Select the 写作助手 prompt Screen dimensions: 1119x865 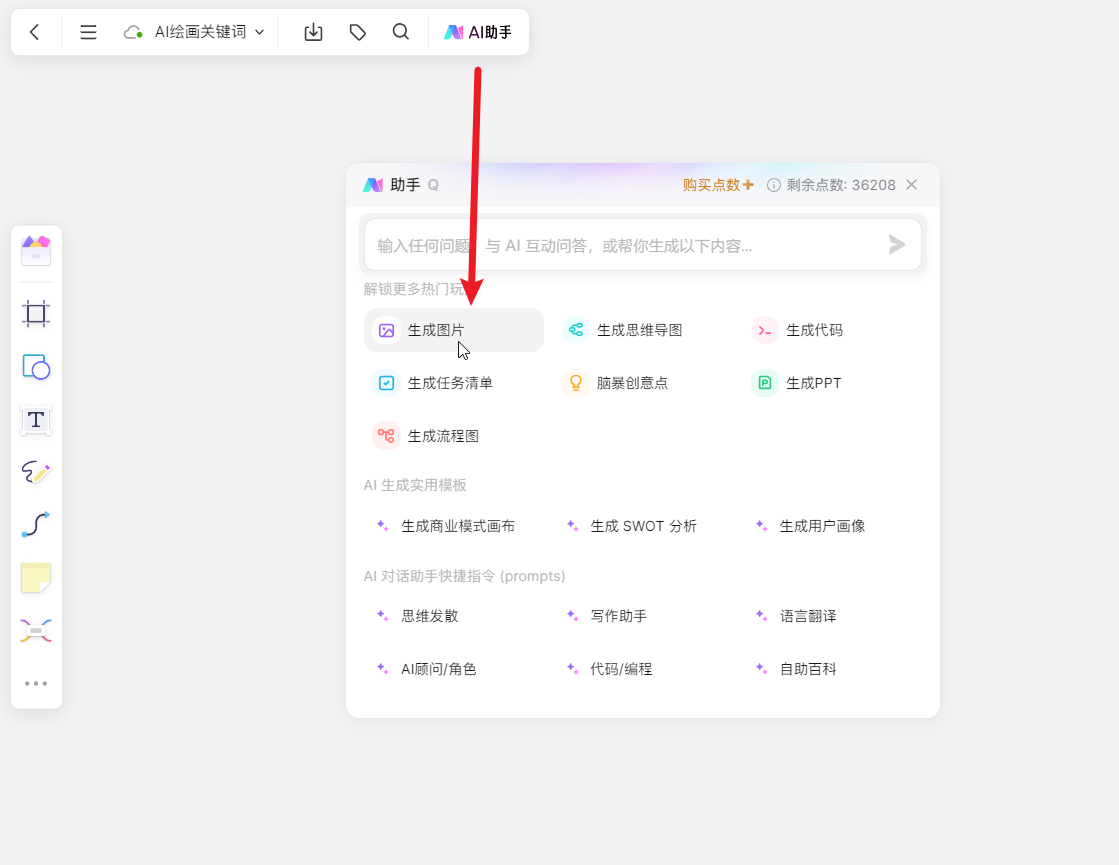(606, 616)
